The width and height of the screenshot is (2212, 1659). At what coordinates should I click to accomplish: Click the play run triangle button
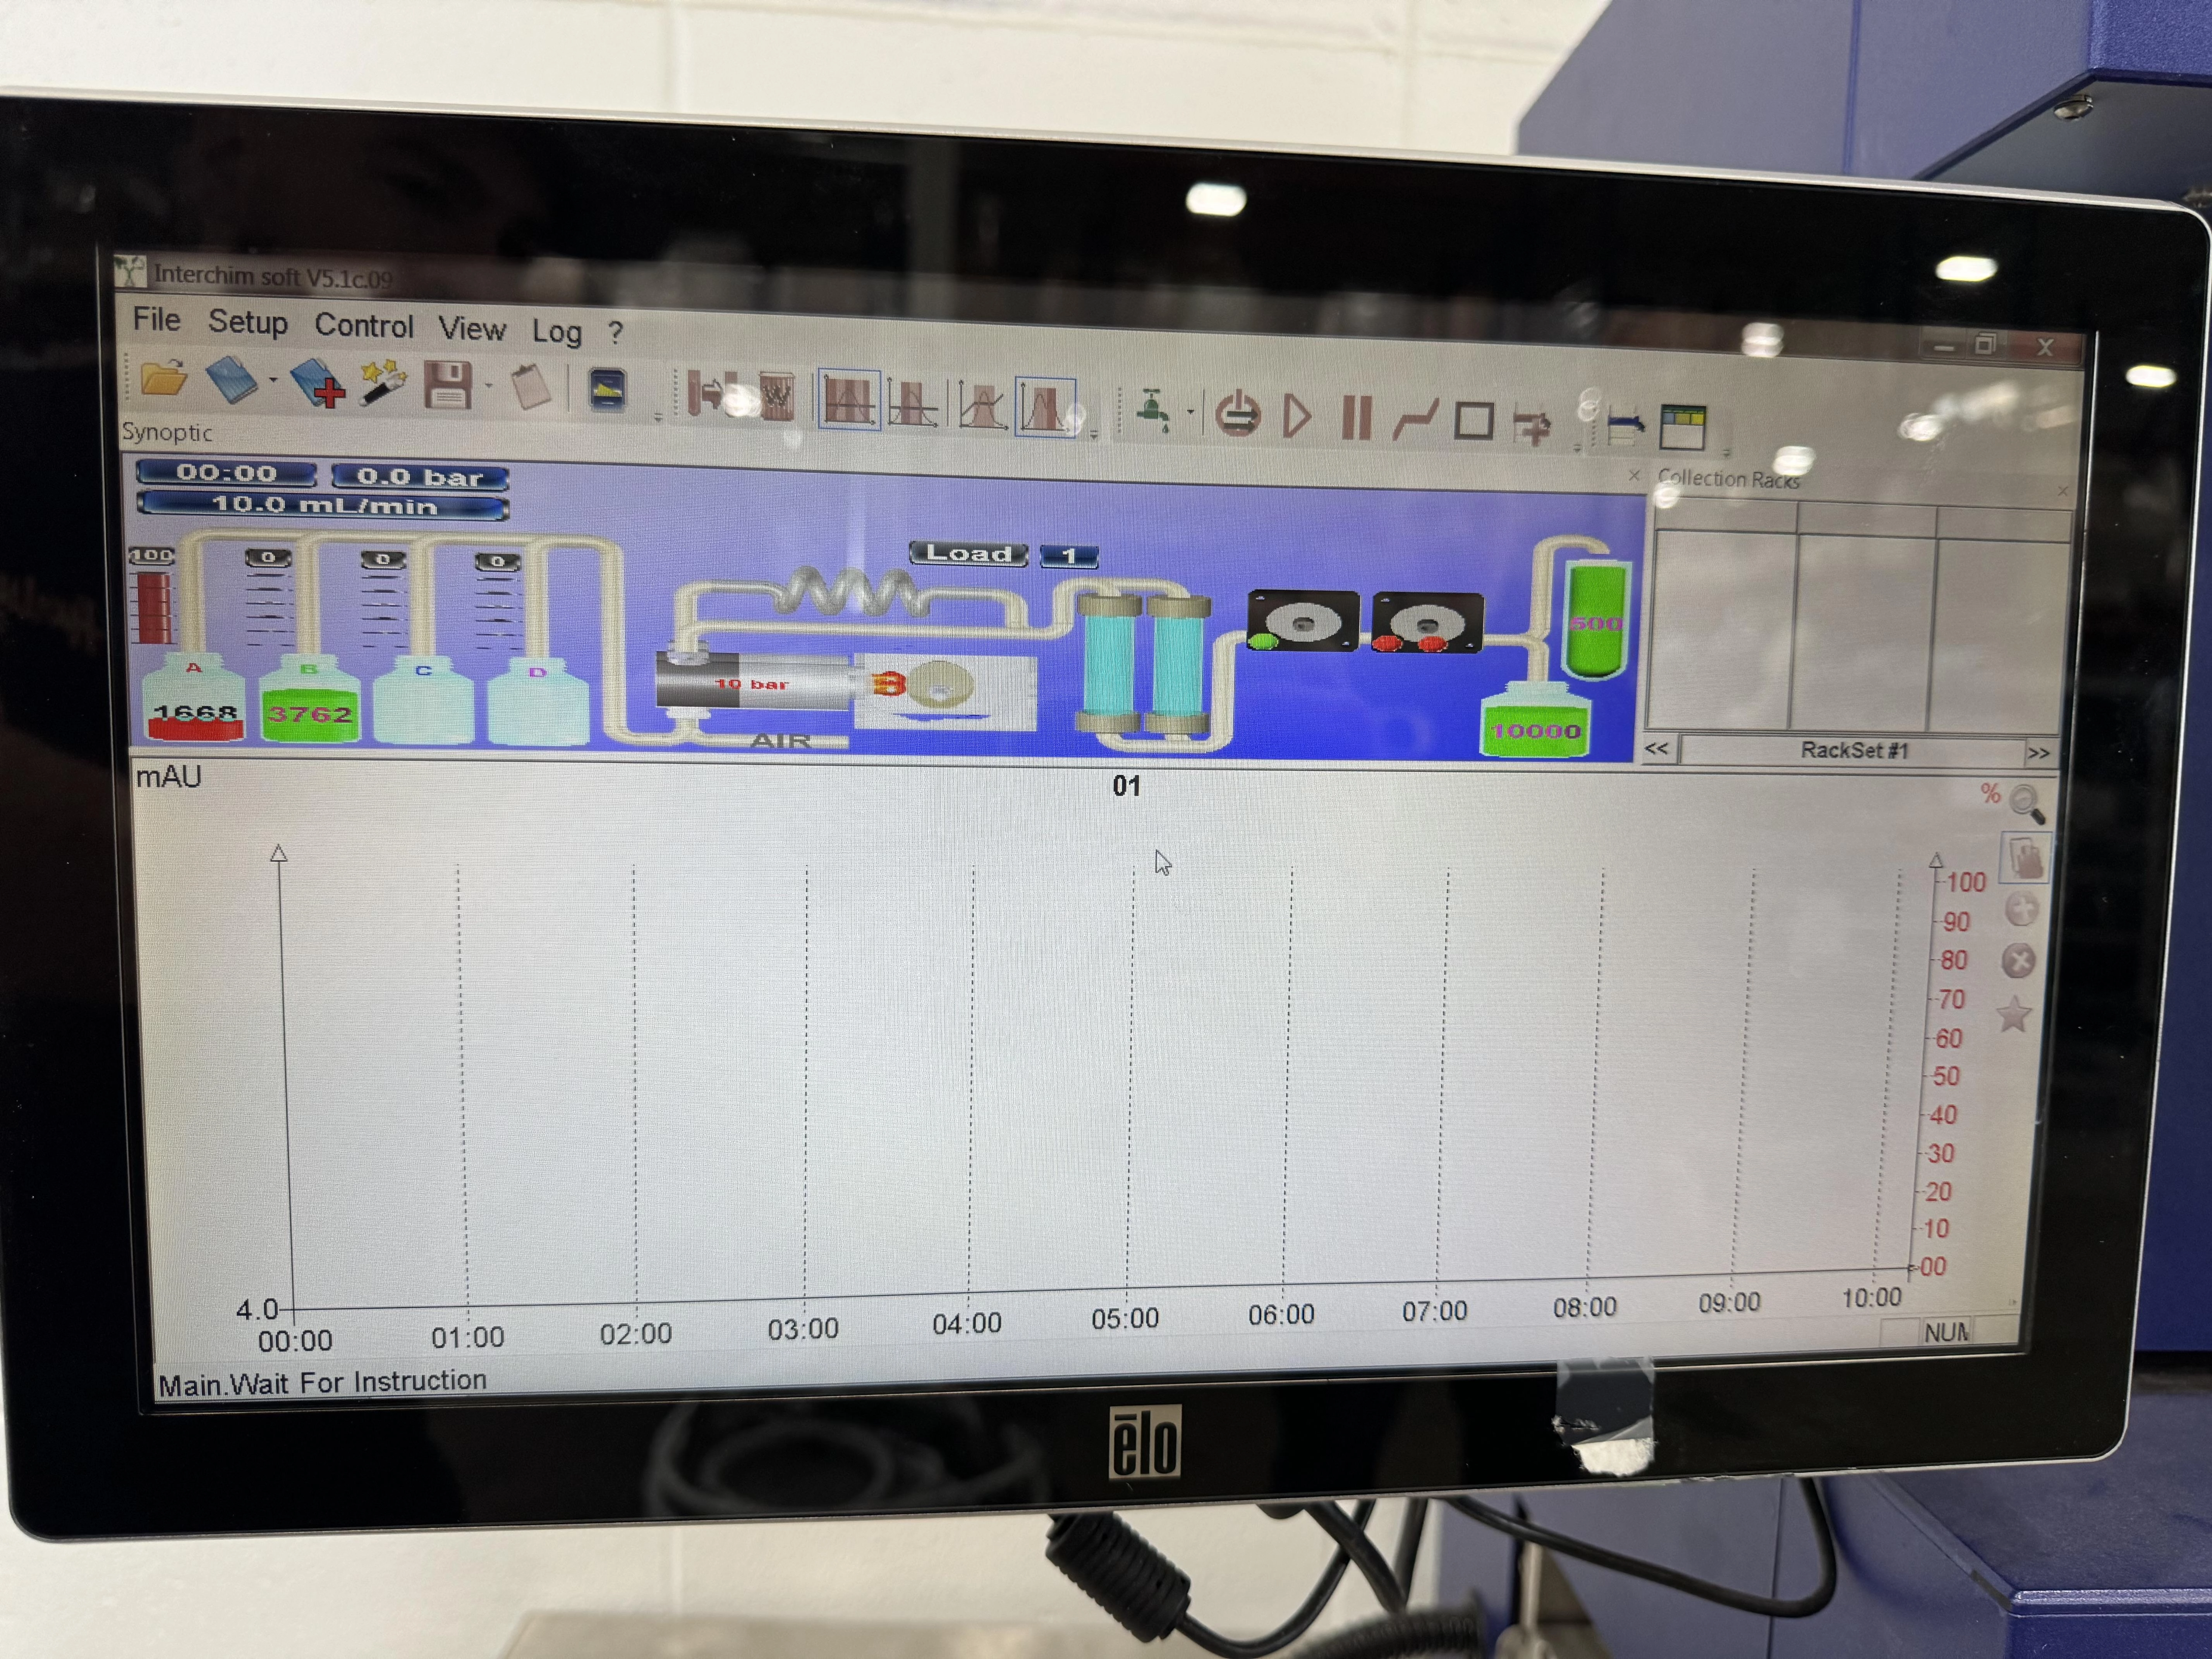coord(1297,416)
